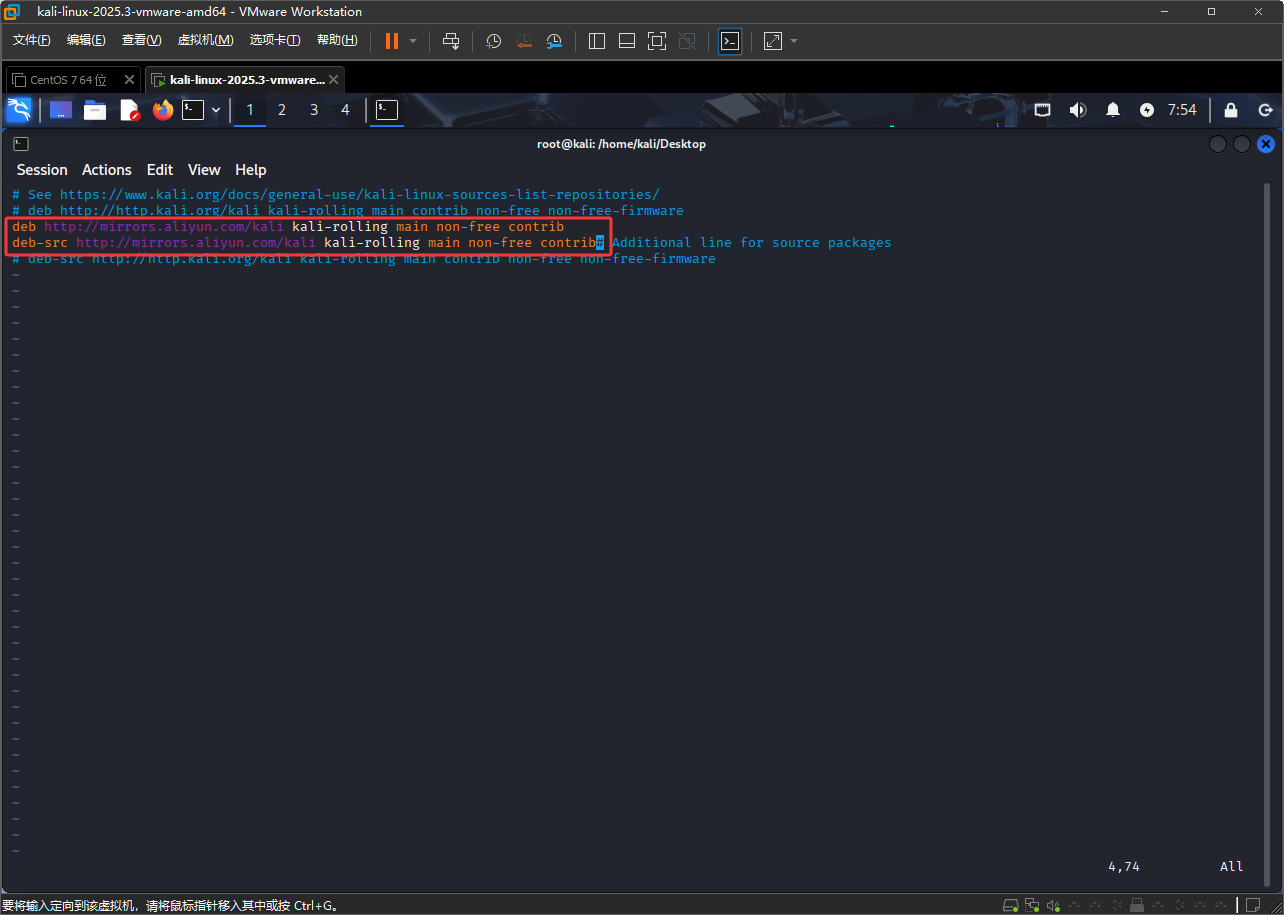Switch to the console view icon
Image resolution: width=1284 pixels, height=915 pixels.
(730, 41)
